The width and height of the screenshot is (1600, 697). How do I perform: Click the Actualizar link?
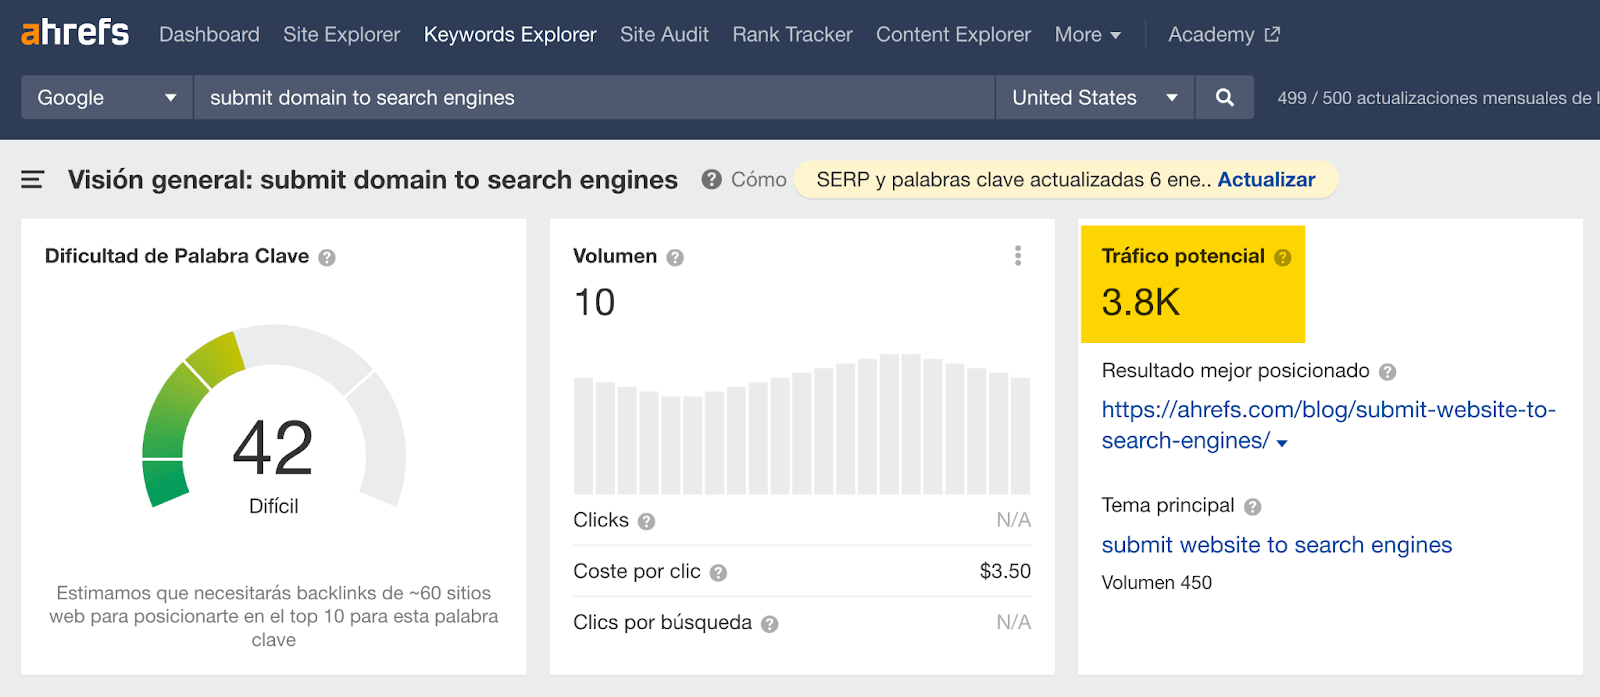(x=1266, y=180)
